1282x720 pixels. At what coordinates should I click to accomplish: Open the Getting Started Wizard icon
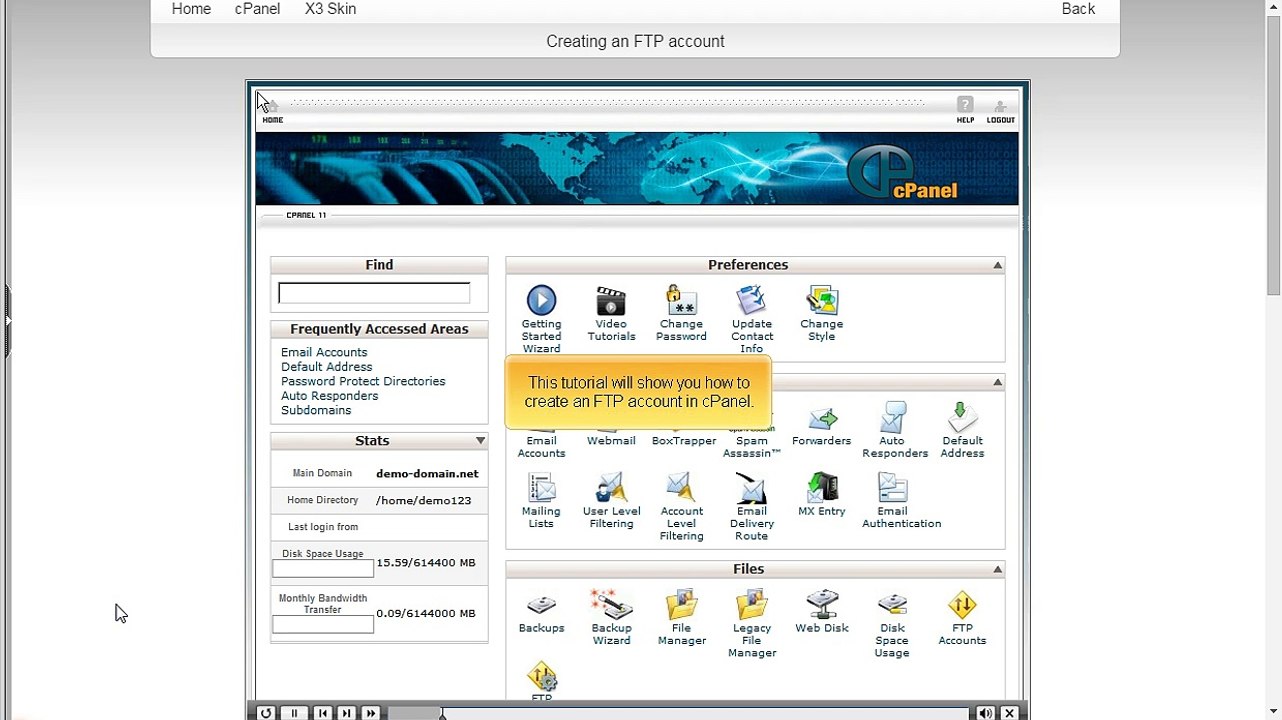point(541,301)
